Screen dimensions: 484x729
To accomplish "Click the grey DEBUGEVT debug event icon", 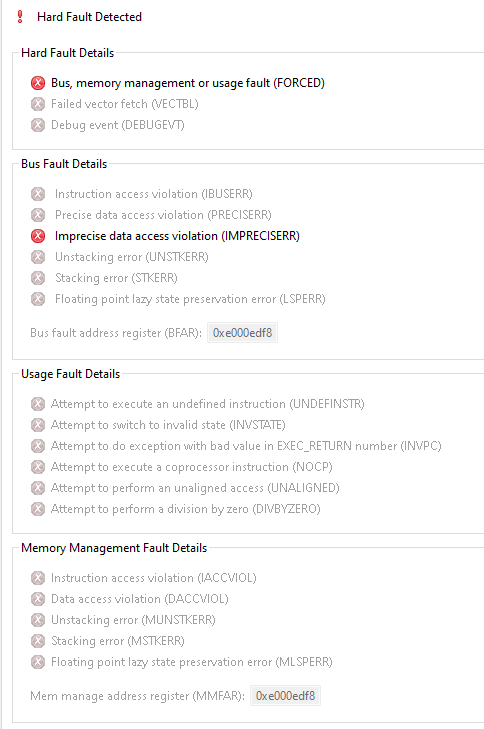I will point(38,125).
